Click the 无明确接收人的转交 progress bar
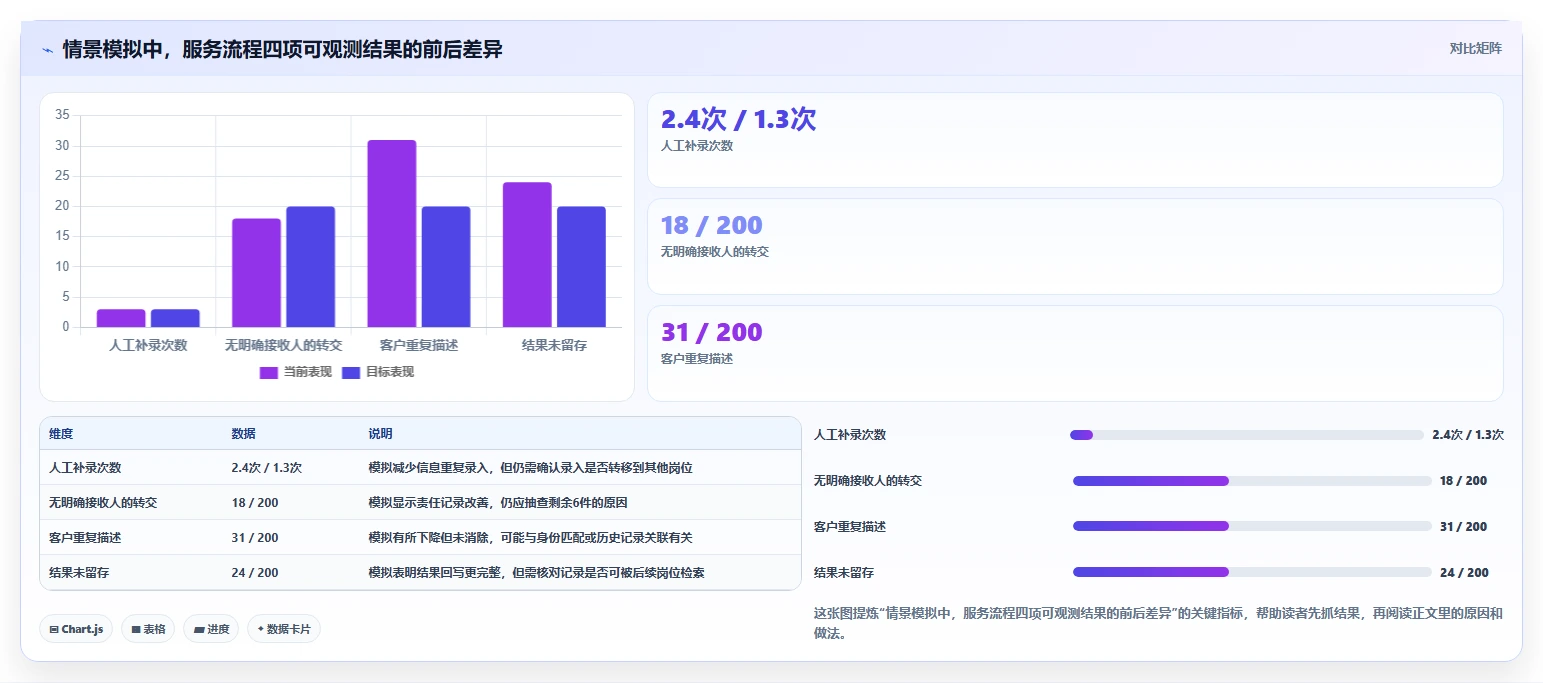 1252,481
